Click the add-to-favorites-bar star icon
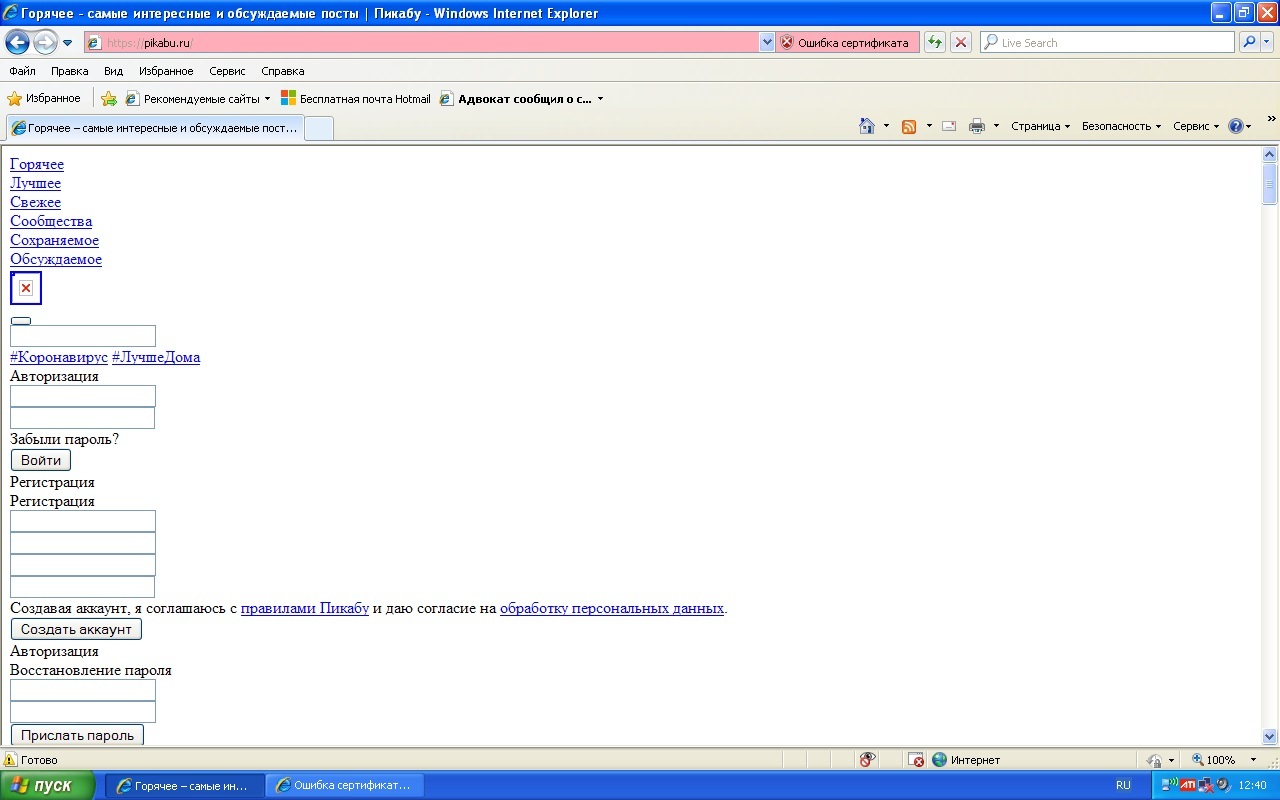 click(109, 99)
